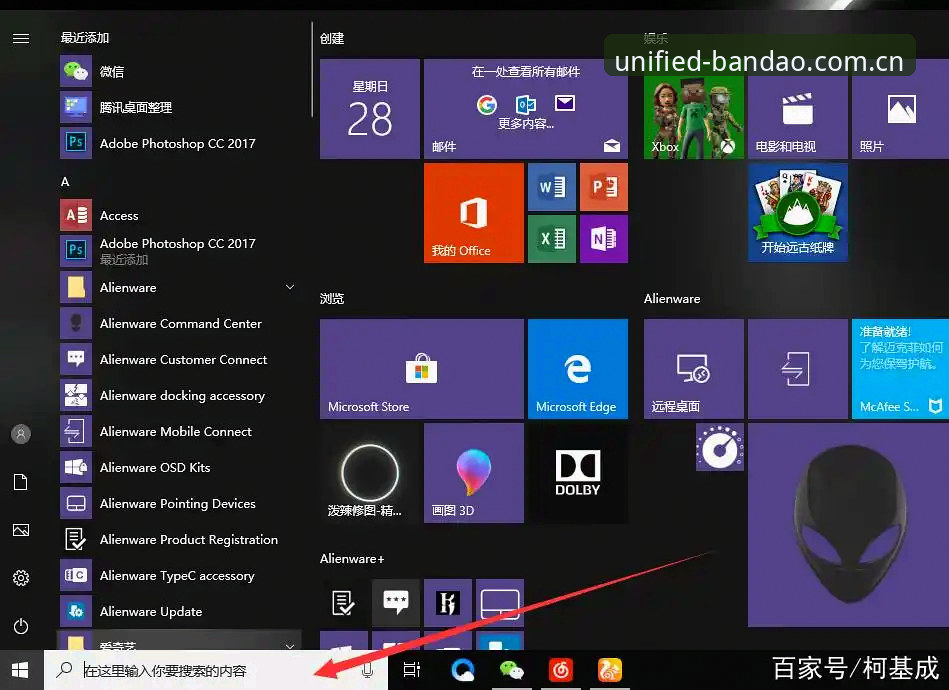Launch the Word tile

coord(552,187)
